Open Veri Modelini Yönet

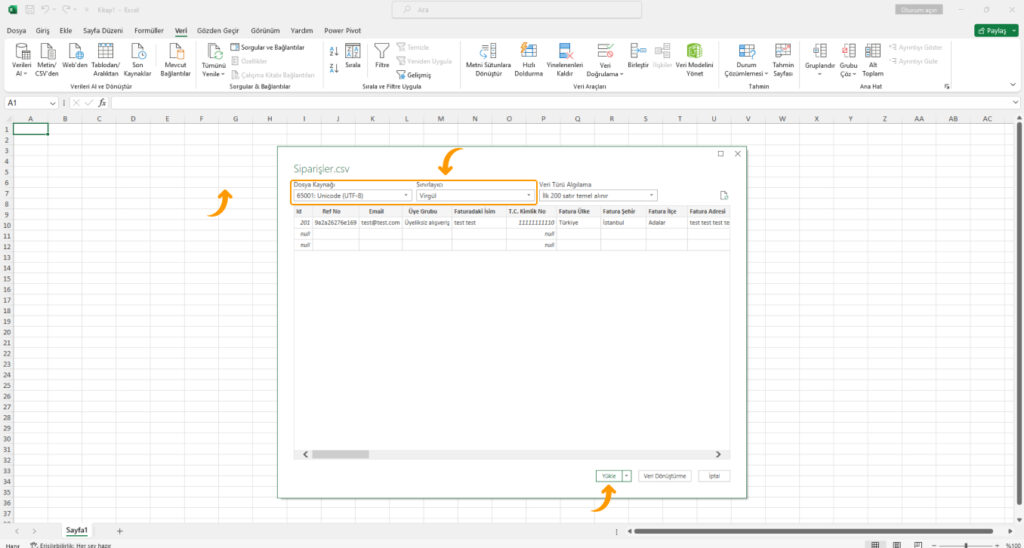tap(694, 60)
